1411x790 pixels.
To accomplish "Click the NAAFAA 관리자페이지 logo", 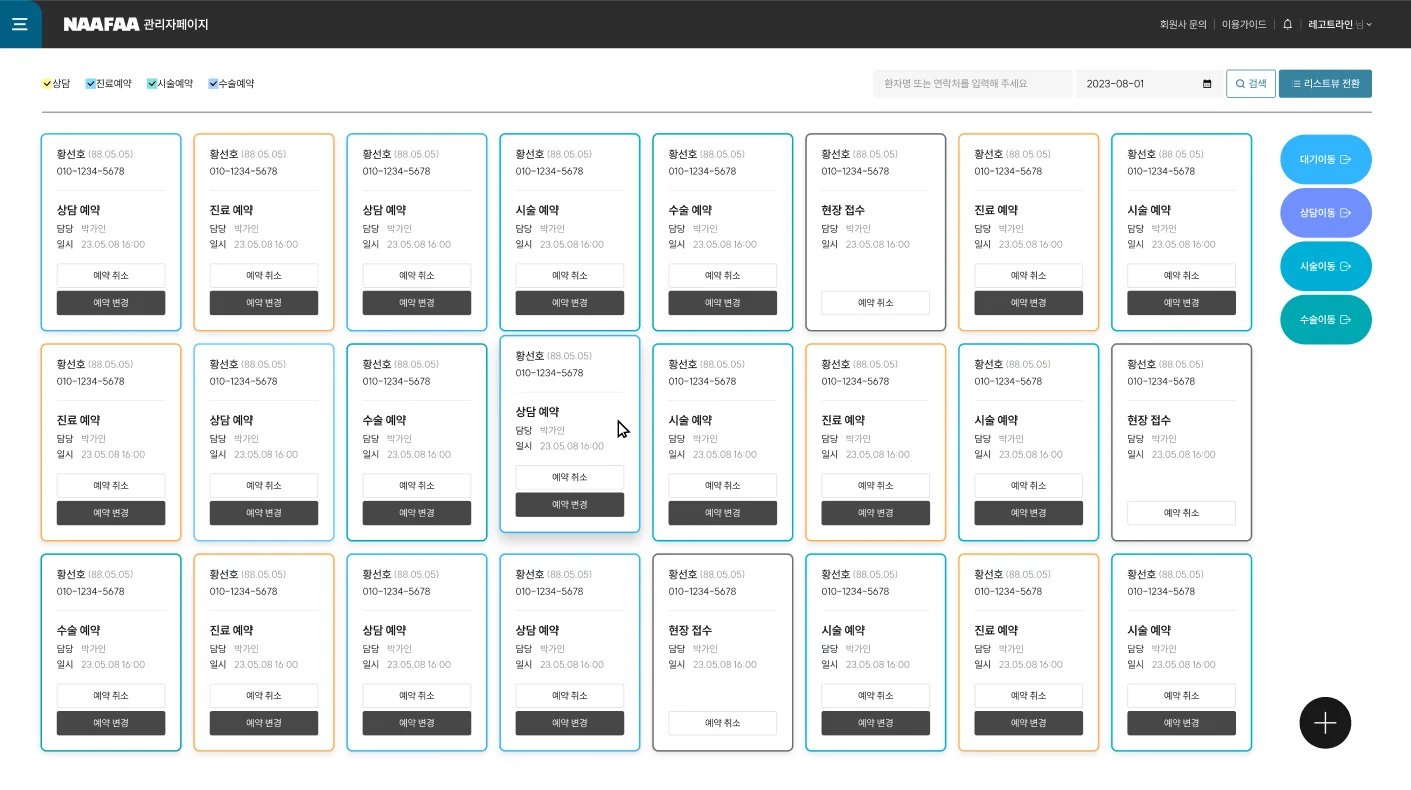I will [136, 24].
